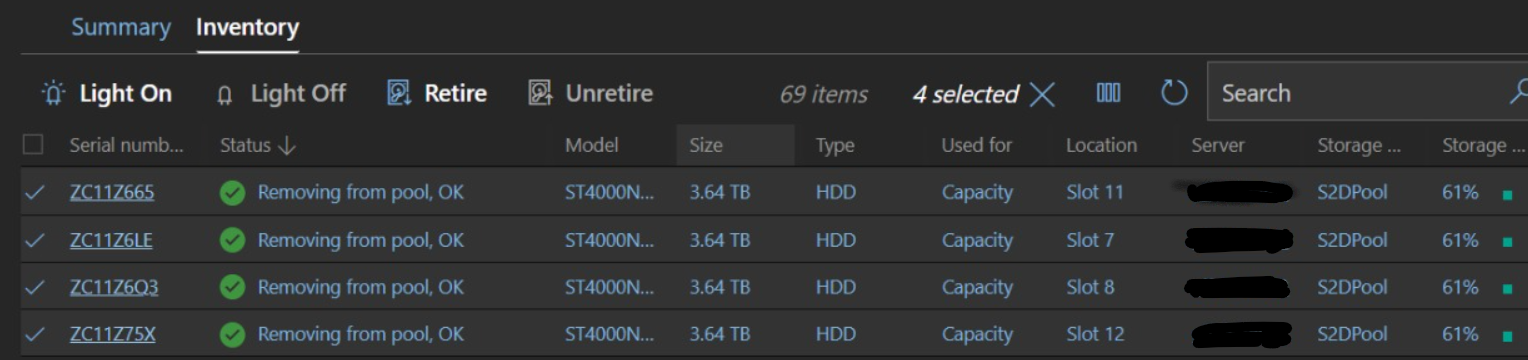Switch to the Summary tab
1528x360 pixels.
pyautogui.click(x=121, y=27)
